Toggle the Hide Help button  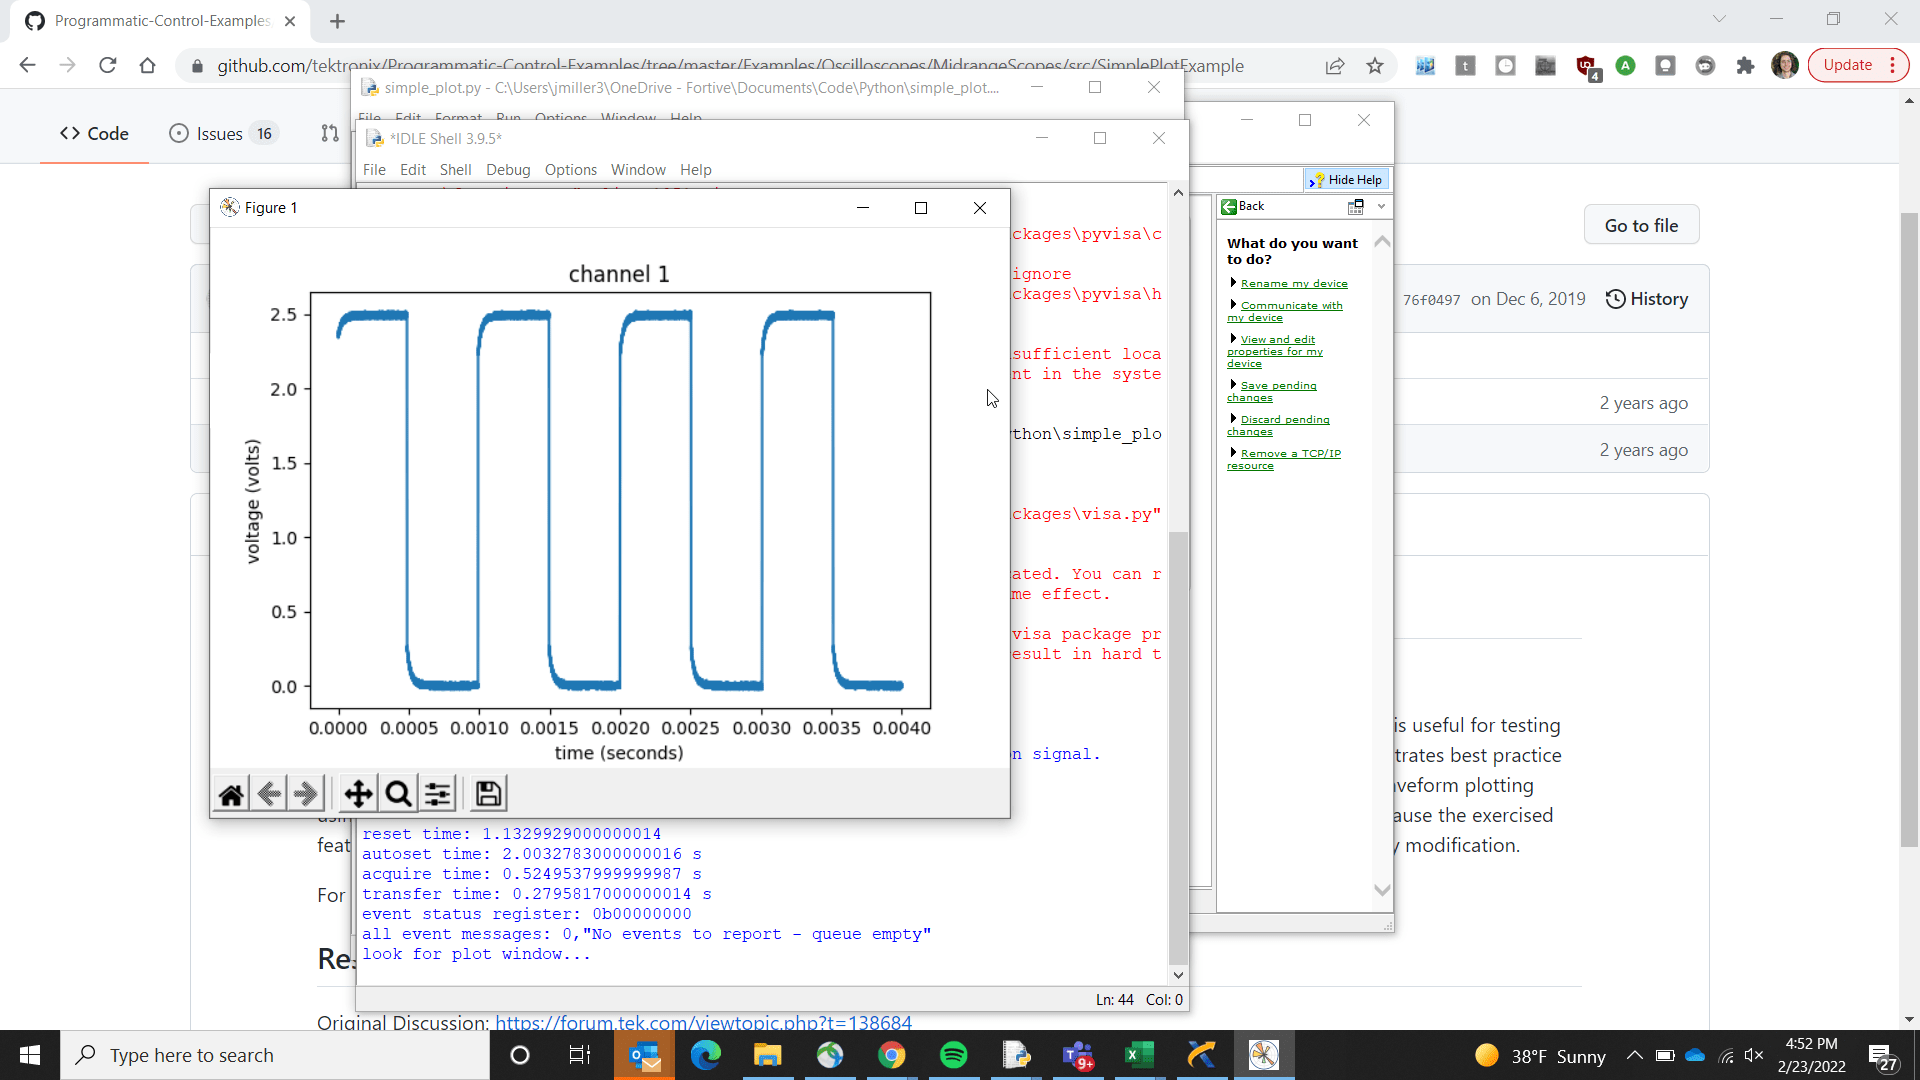[1347, 180]
